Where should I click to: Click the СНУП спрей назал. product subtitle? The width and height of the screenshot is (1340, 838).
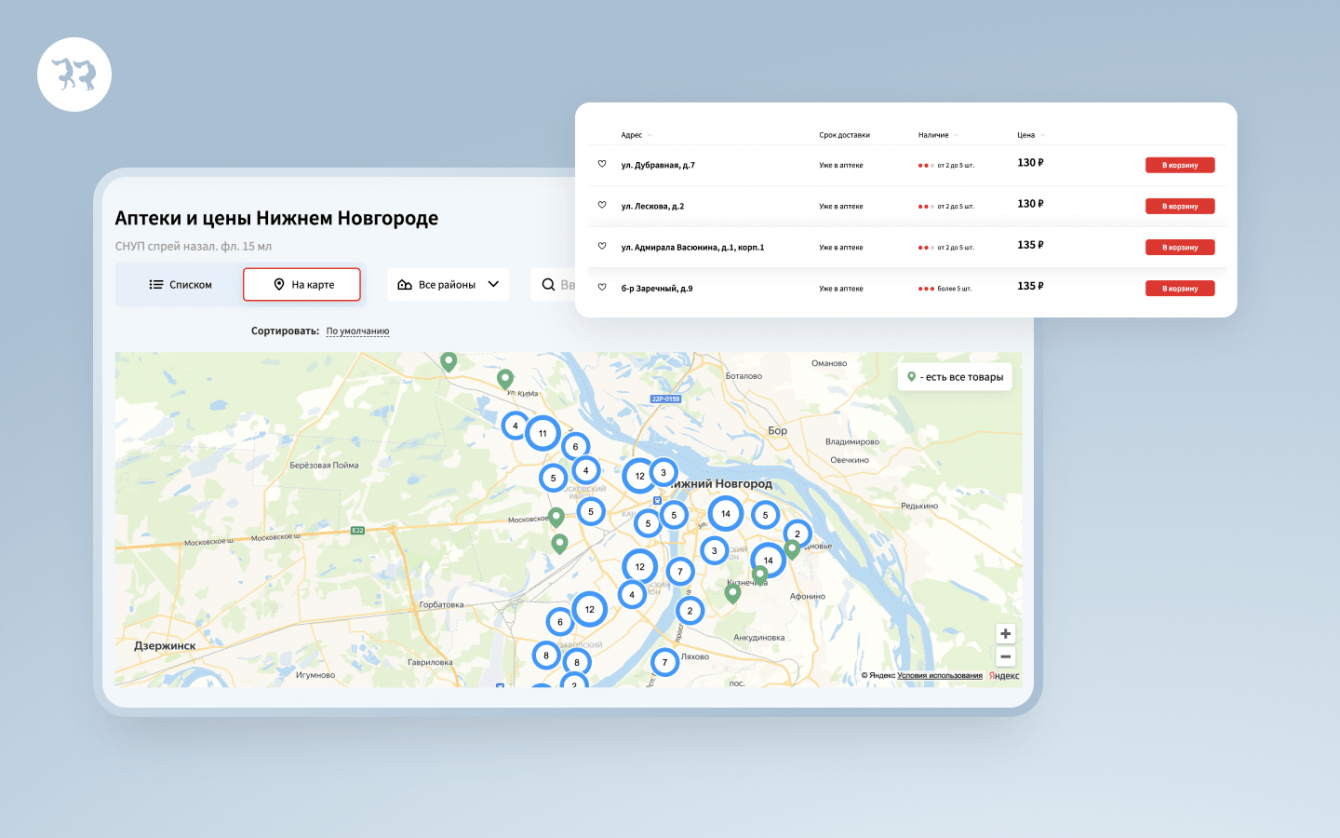(x=193, y=246)
